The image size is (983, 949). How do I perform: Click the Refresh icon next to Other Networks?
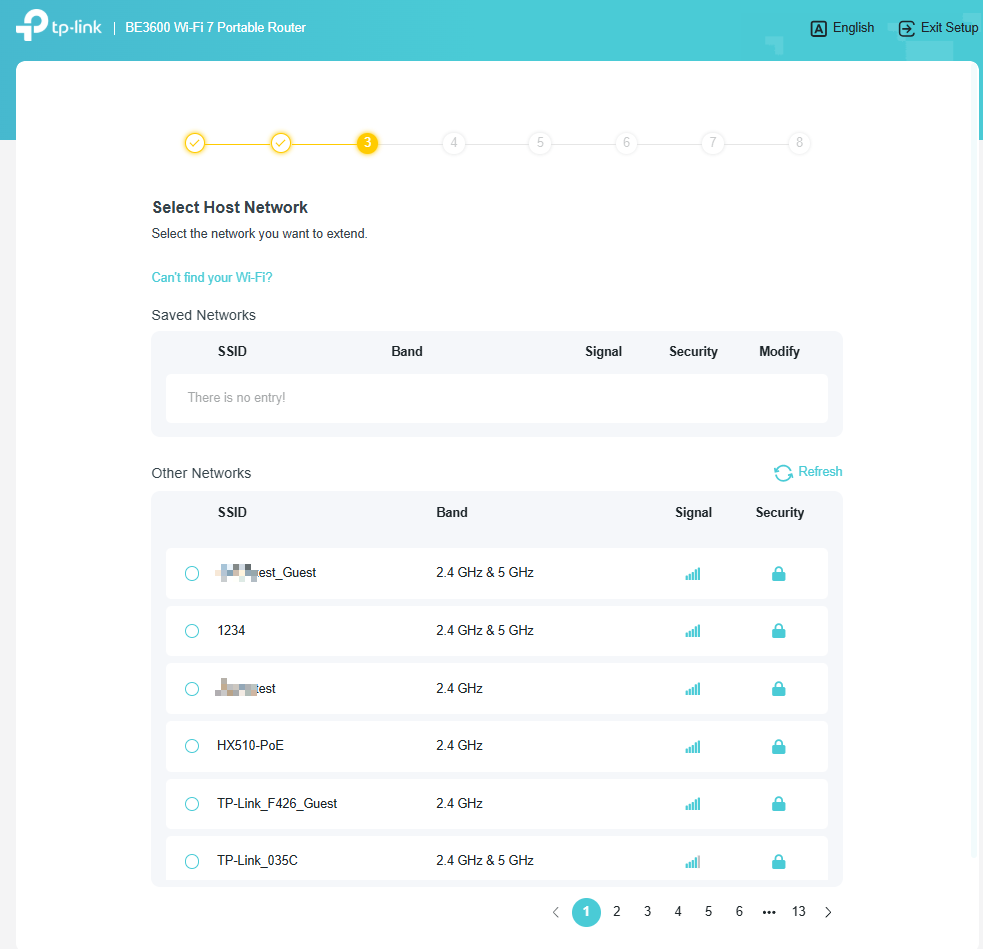[x=783, y=472]
